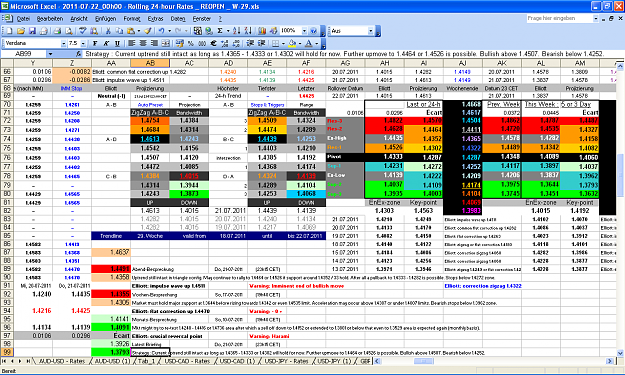Paste using the clipboard icon

(131, 31)
